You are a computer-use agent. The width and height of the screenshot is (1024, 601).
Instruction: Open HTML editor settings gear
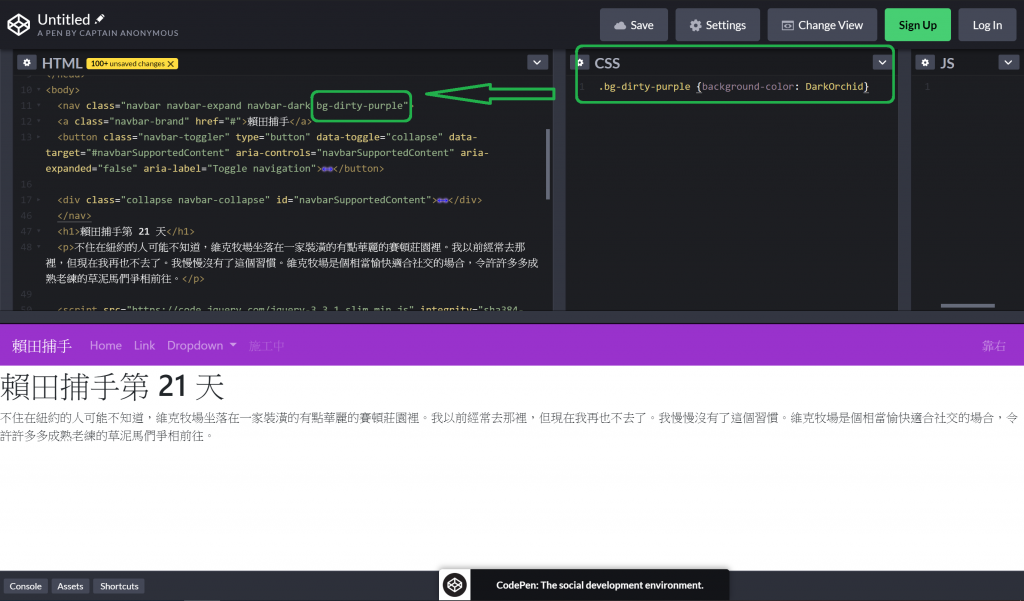click(x=27, y=63)
